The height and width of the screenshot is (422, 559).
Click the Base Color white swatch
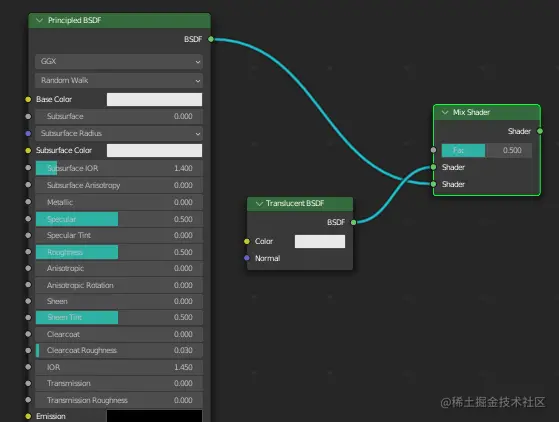[x=154, y=99]
